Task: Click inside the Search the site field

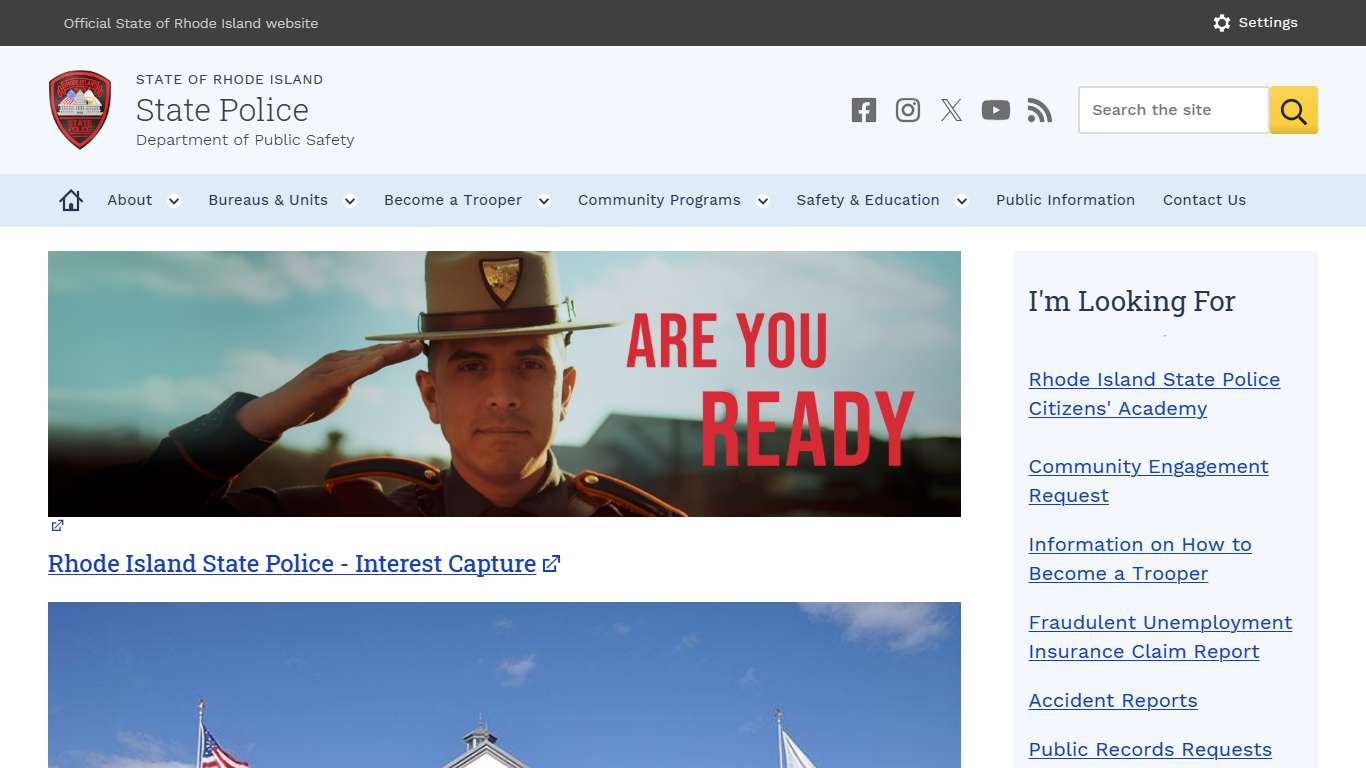Action: pyautogui.click(x=1170, y=110)
